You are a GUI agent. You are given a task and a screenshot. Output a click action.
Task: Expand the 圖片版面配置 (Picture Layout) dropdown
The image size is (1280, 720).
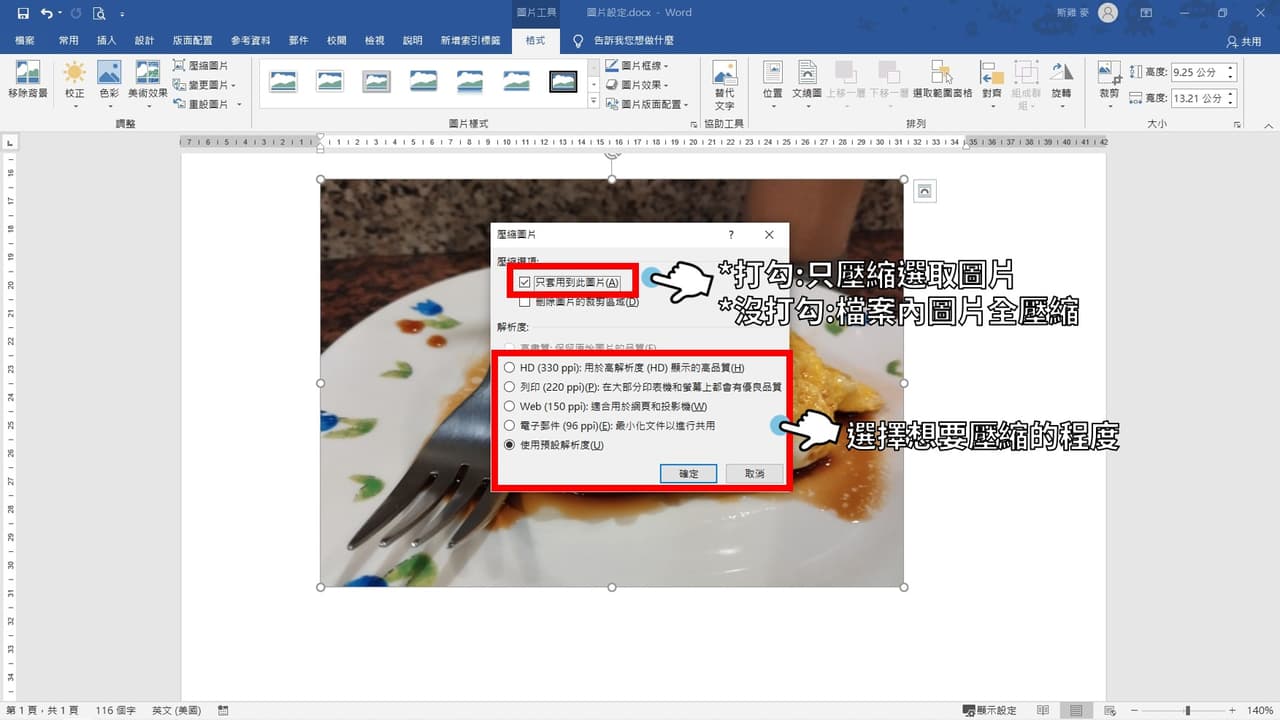click(x=686, y=104)
